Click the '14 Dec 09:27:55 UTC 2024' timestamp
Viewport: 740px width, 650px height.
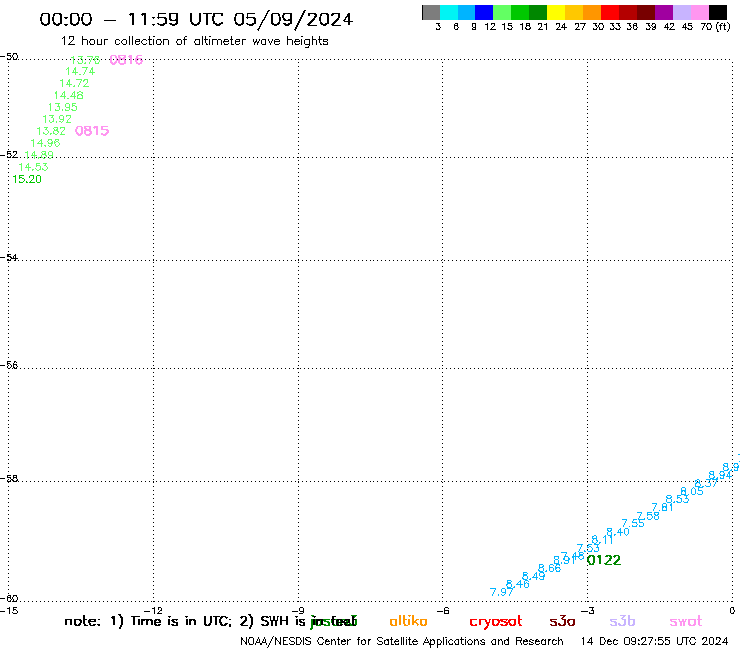click(x=655, y=642)
